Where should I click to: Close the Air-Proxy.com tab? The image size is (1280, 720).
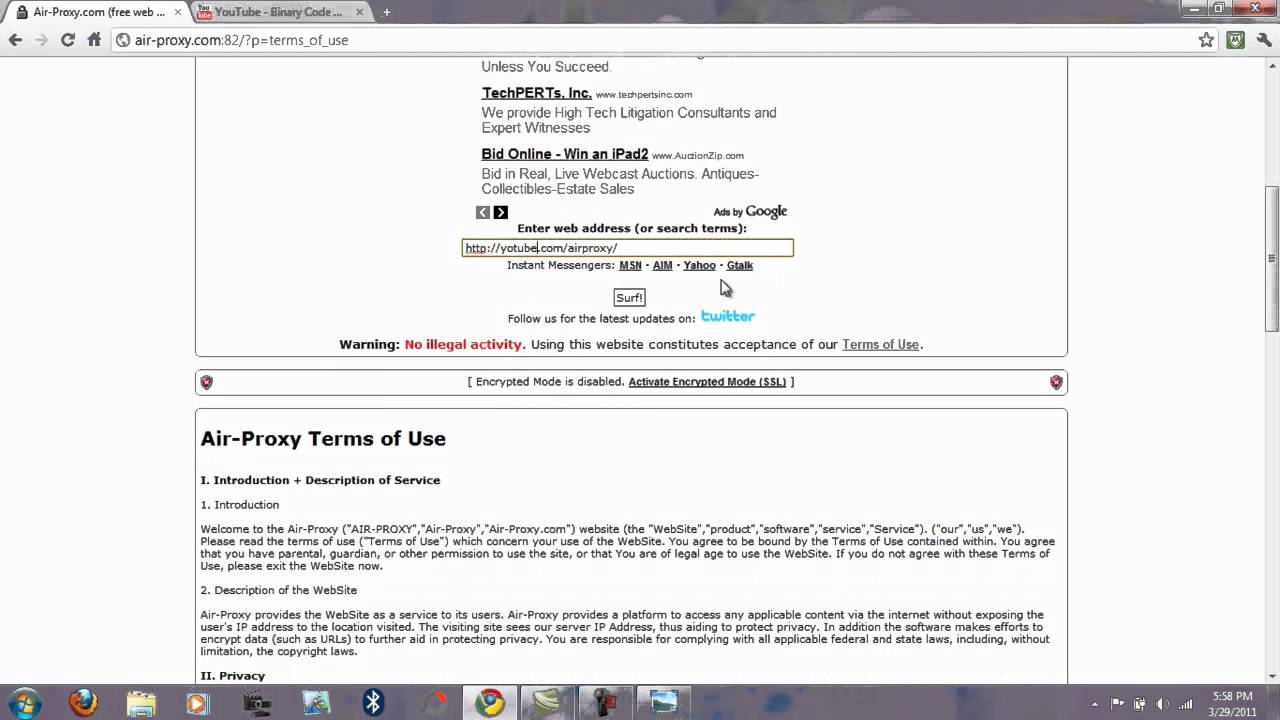tap(180, 12)
